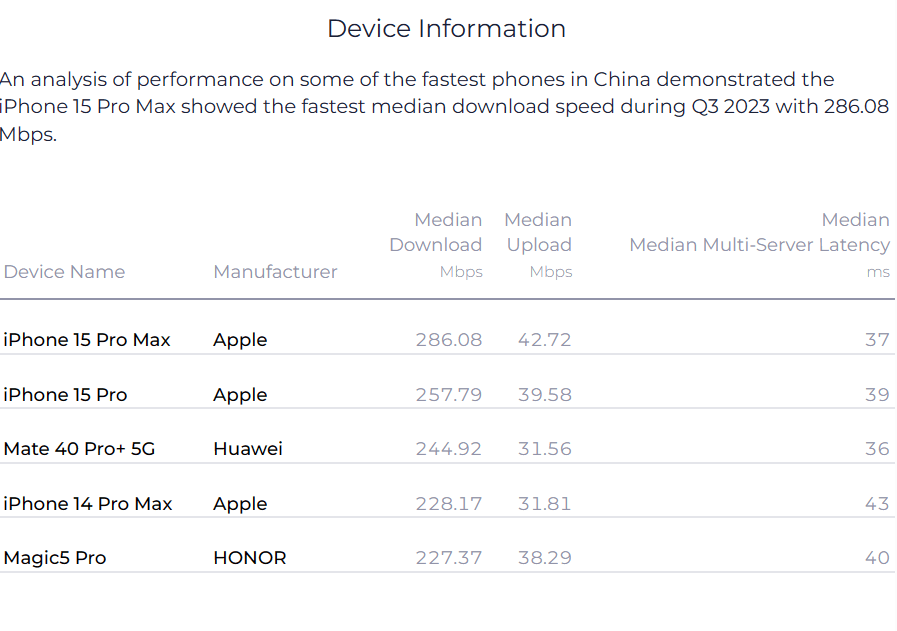Image resolution: width=897 pixels, height=631 pixels.
Task: Click the 38.29 upload value
Action: pyautogui.click(x=545, y=558)
